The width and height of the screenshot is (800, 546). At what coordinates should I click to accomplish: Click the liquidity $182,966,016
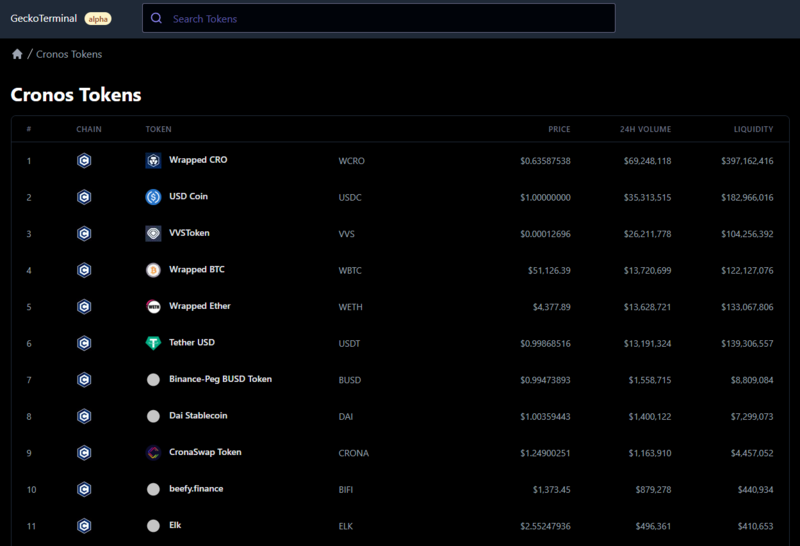(x=747, y=197)
